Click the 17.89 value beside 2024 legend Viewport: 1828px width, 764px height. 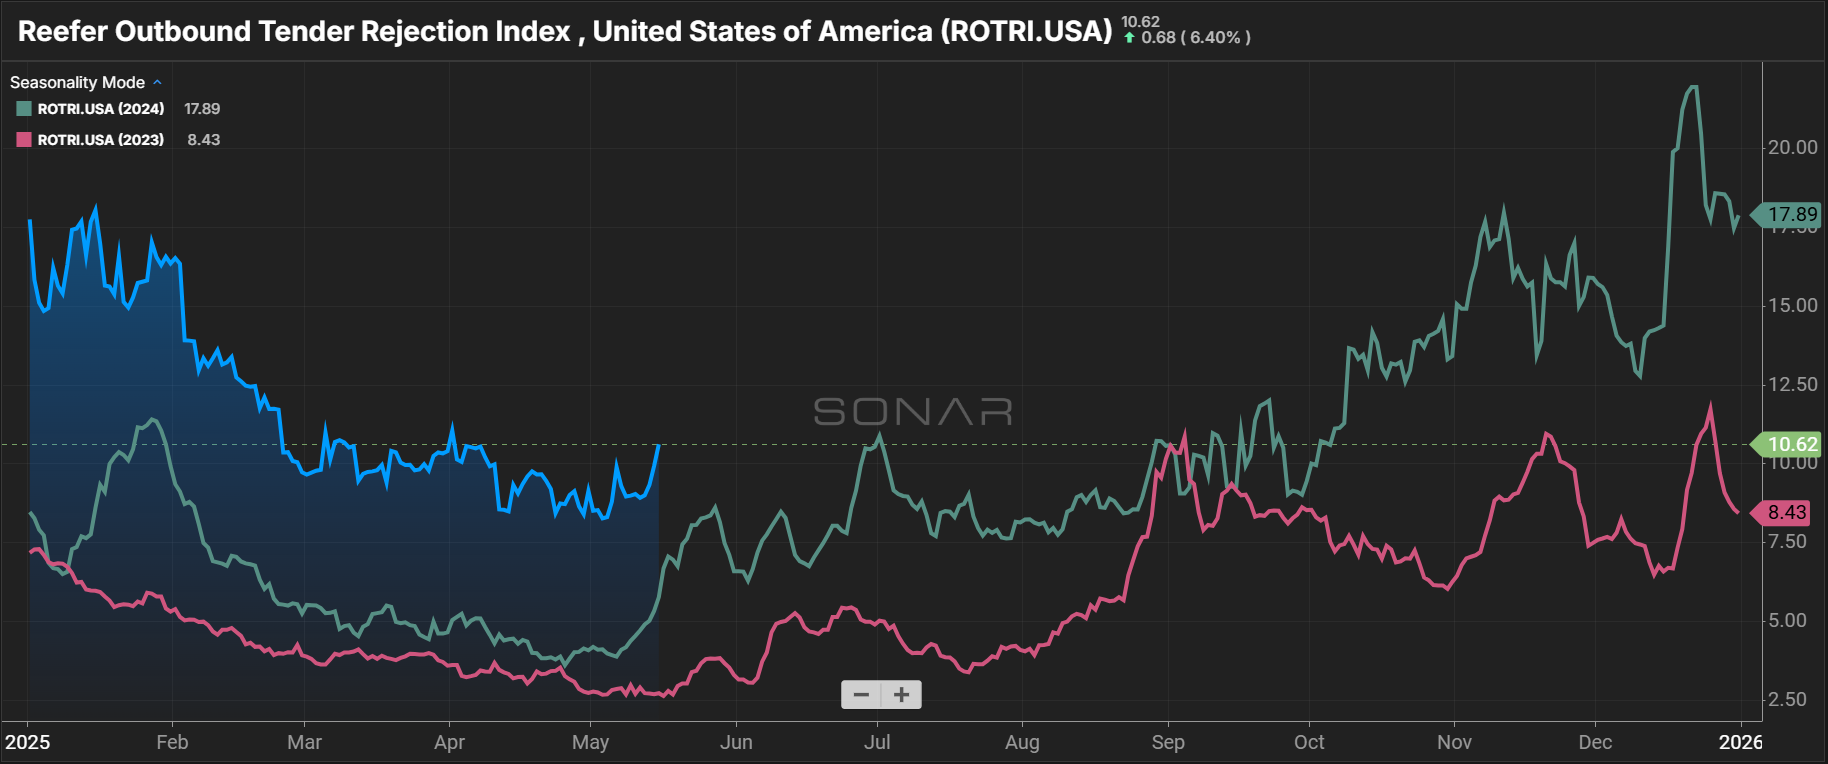tap(202, 109)
